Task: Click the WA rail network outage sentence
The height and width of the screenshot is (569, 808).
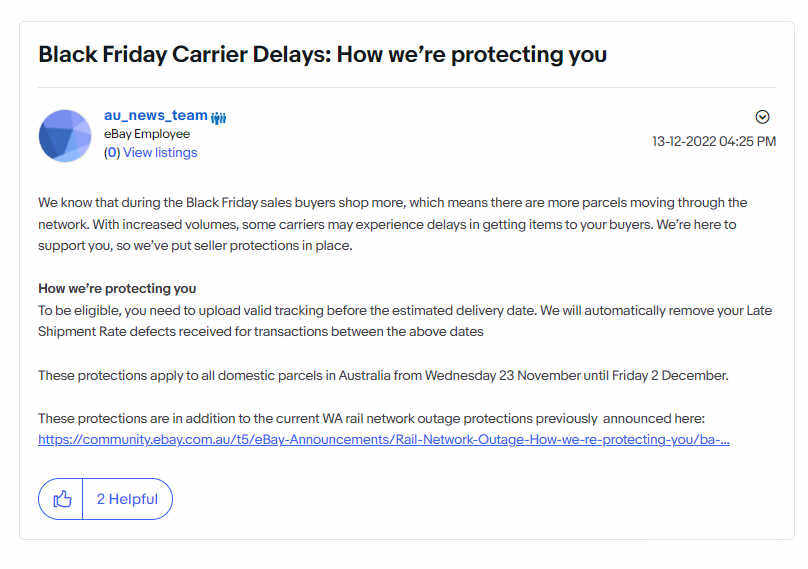Action: [371, 419]
